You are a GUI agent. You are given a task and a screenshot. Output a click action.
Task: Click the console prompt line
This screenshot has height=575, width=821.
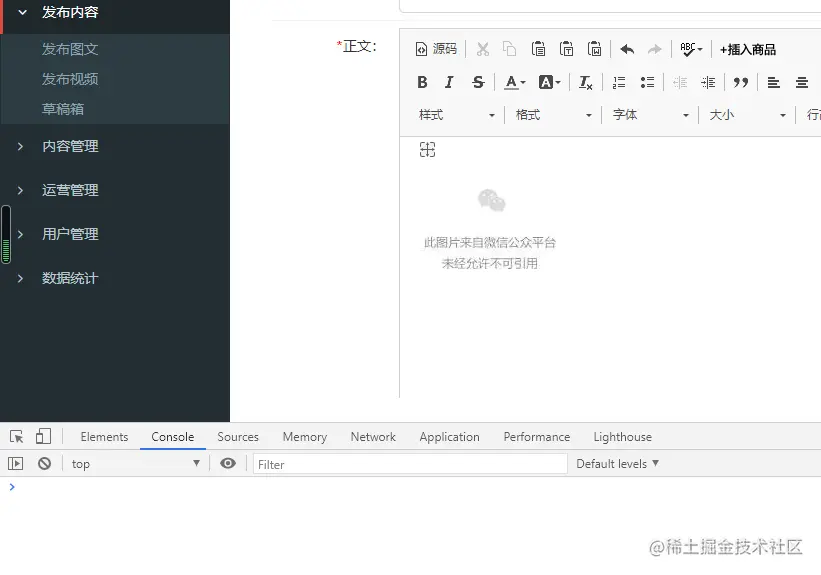pos(410,487)
